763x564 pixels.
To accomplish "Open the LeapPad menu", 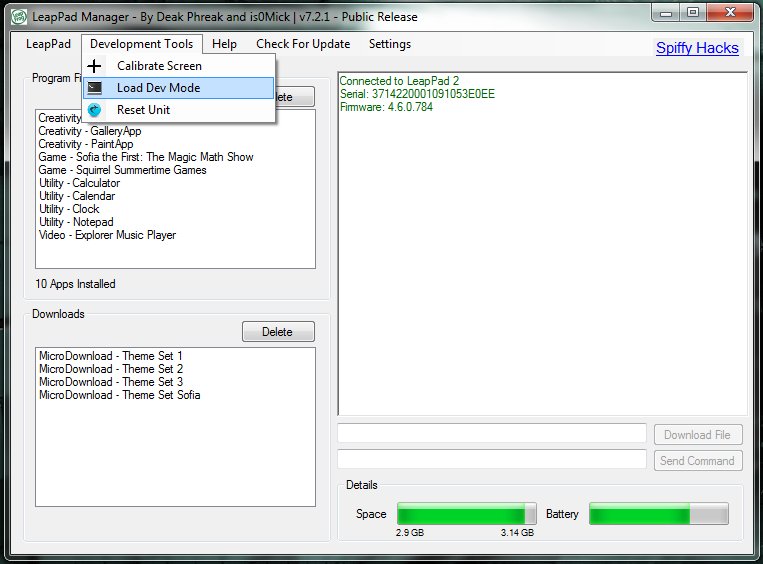I will (x=48, y=44).
